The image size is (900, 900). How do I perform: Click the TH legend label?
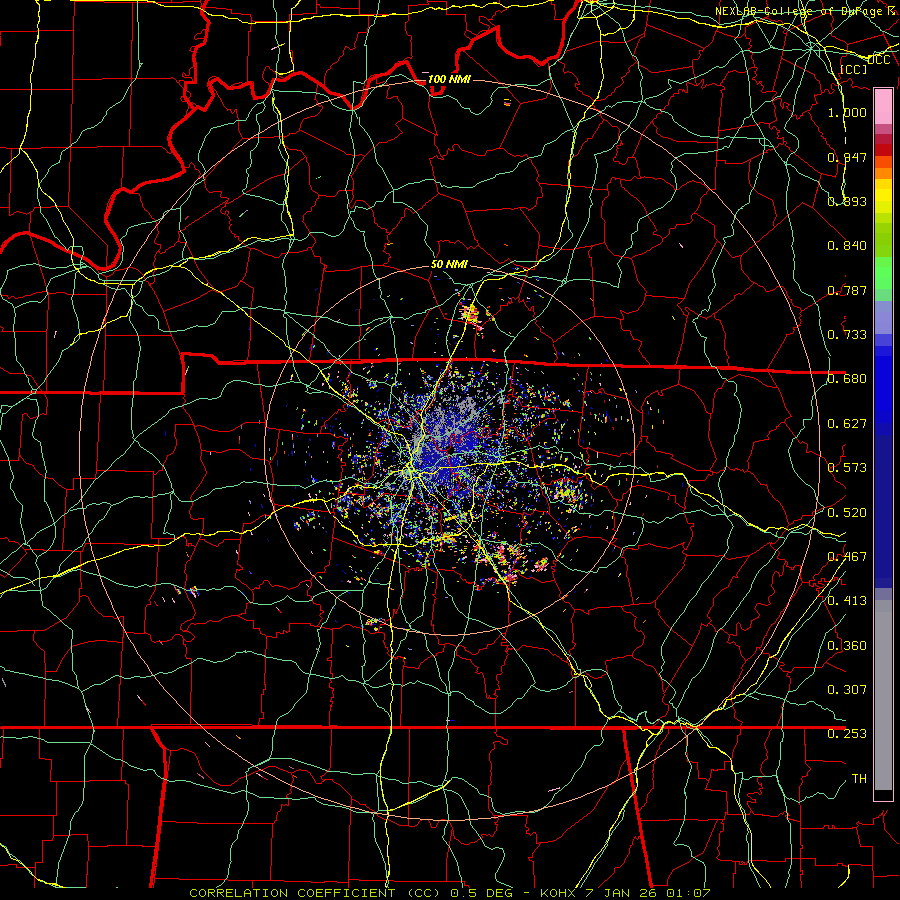point(859,779)
